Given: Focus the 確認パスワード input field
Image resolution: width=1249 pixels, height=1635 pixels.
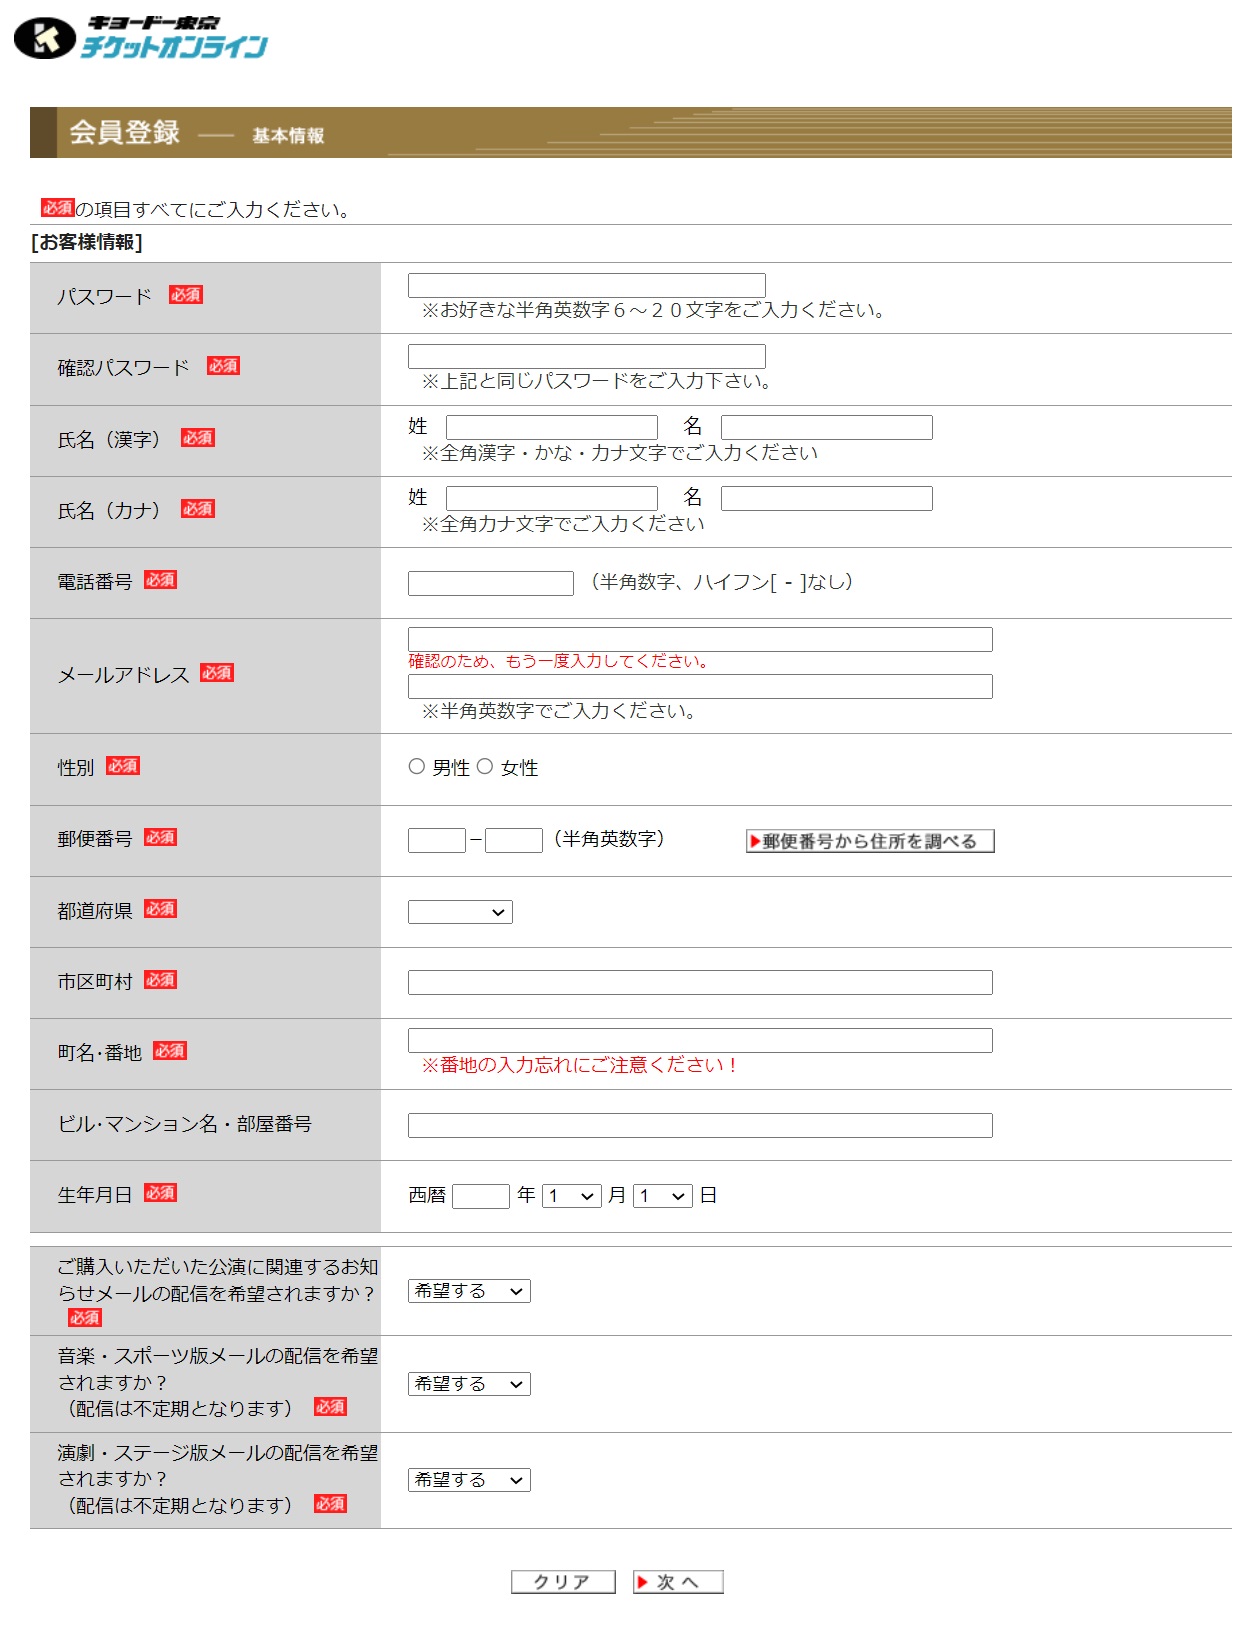Looking at the screenshot, I should [x=587, y=356].
